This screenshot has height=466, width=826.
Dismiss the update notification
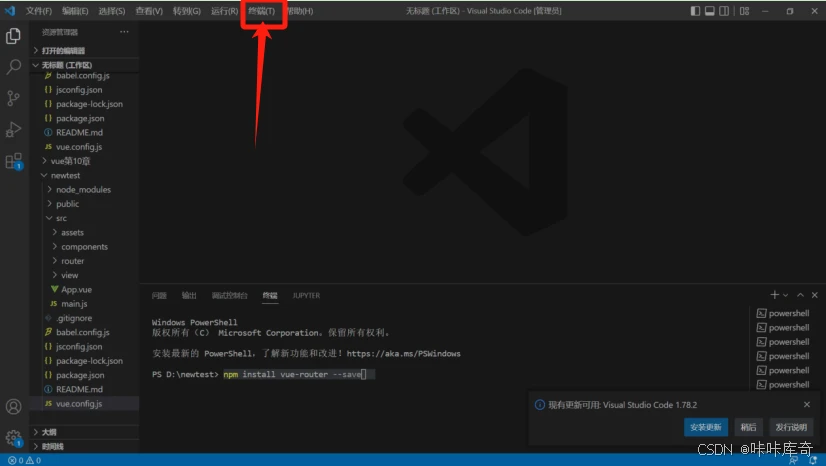click(x=807, y=404)
